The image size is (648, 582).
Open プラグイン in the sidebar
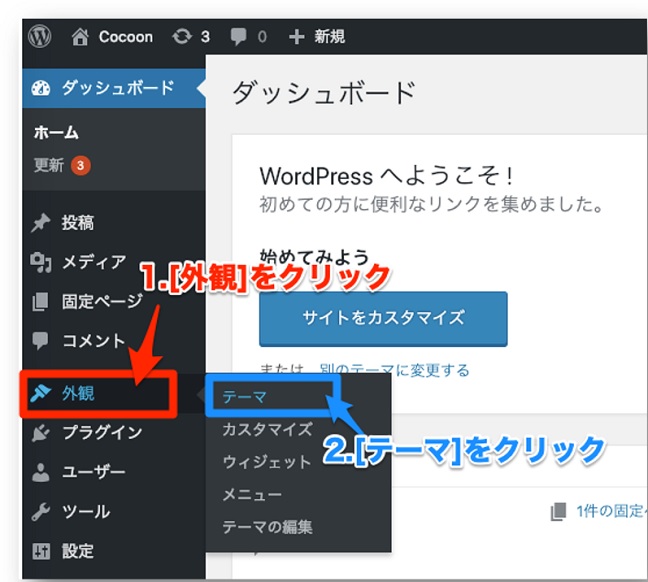click(x=102, y=432)
